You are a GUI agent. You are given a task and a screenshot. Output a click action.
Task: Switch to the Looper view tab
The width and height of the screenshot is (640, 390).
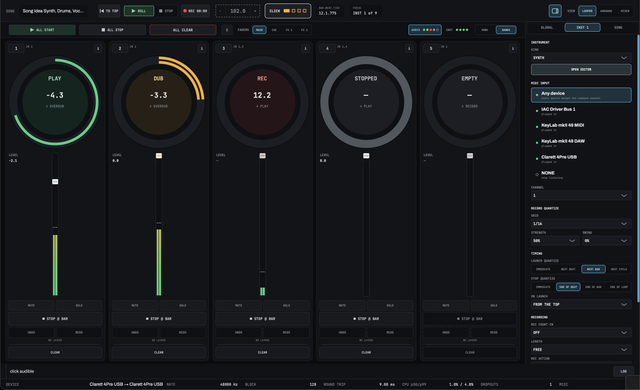click(x=587, y=11)
